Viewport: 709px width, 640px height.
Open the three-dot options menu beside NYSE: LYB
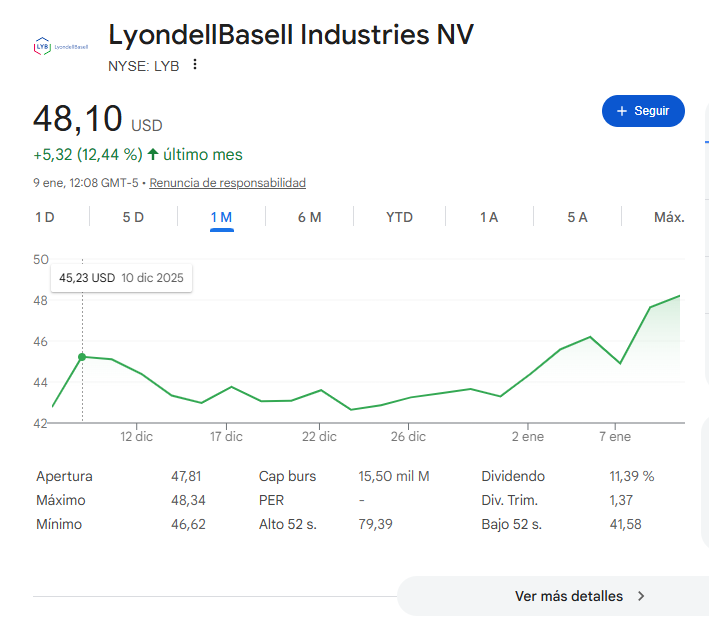point(195,65)
